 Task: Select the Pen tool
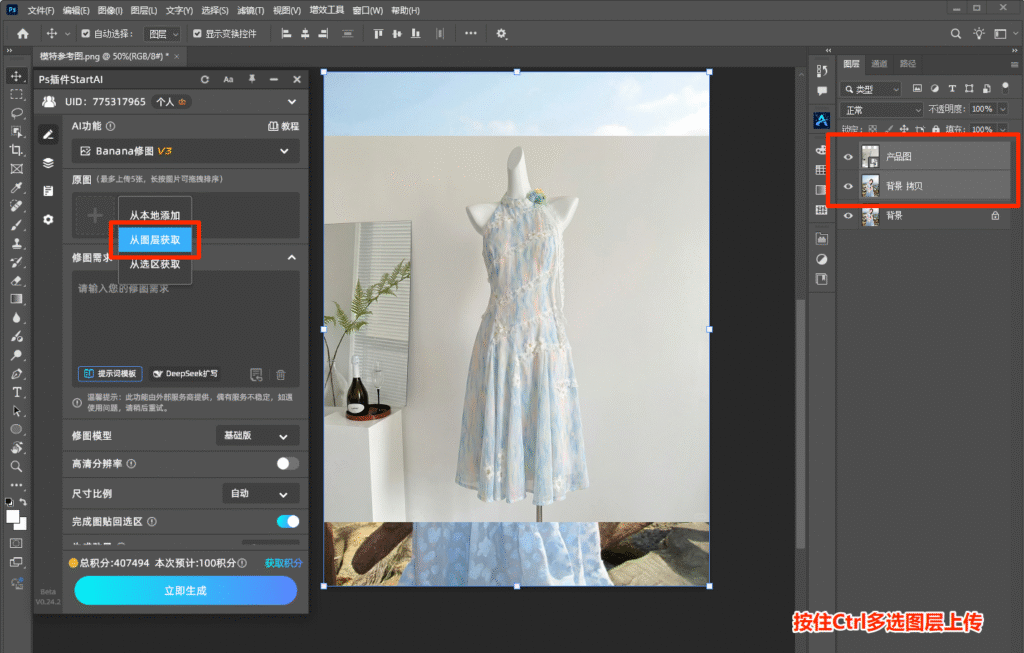pos(16,374)
